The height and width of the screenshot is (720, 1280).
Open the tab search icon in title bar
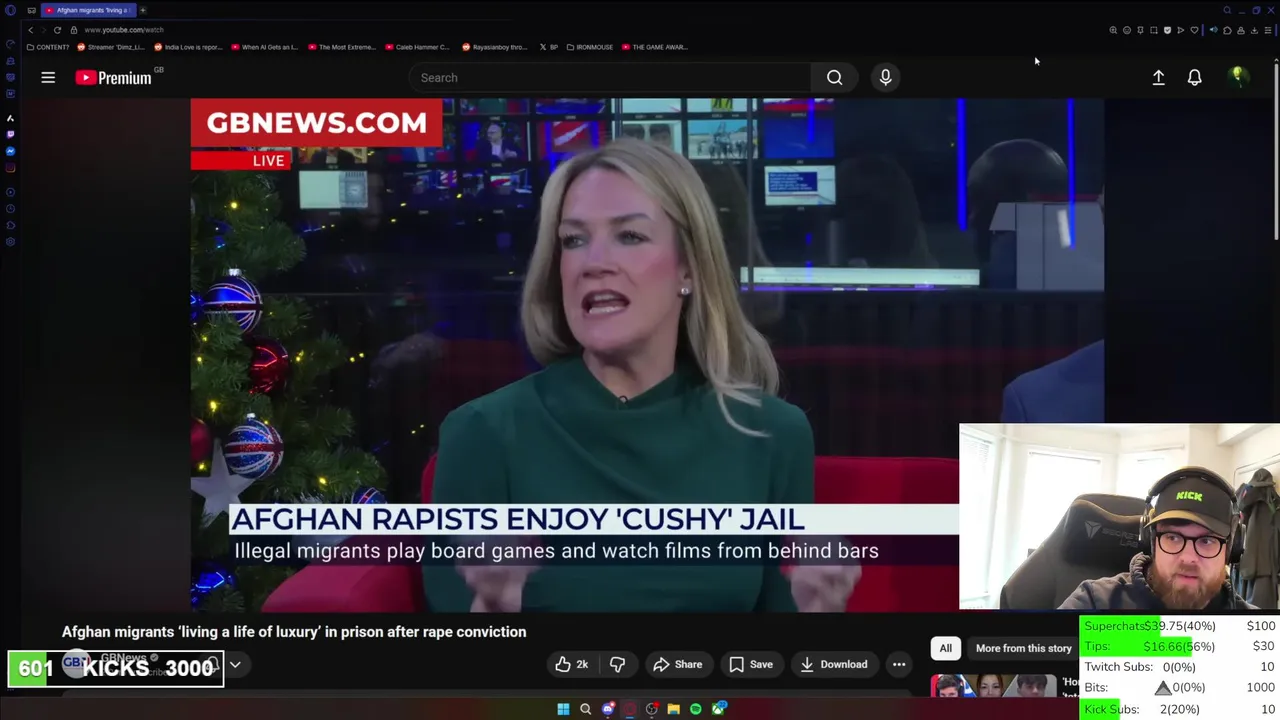[1227, 10]
